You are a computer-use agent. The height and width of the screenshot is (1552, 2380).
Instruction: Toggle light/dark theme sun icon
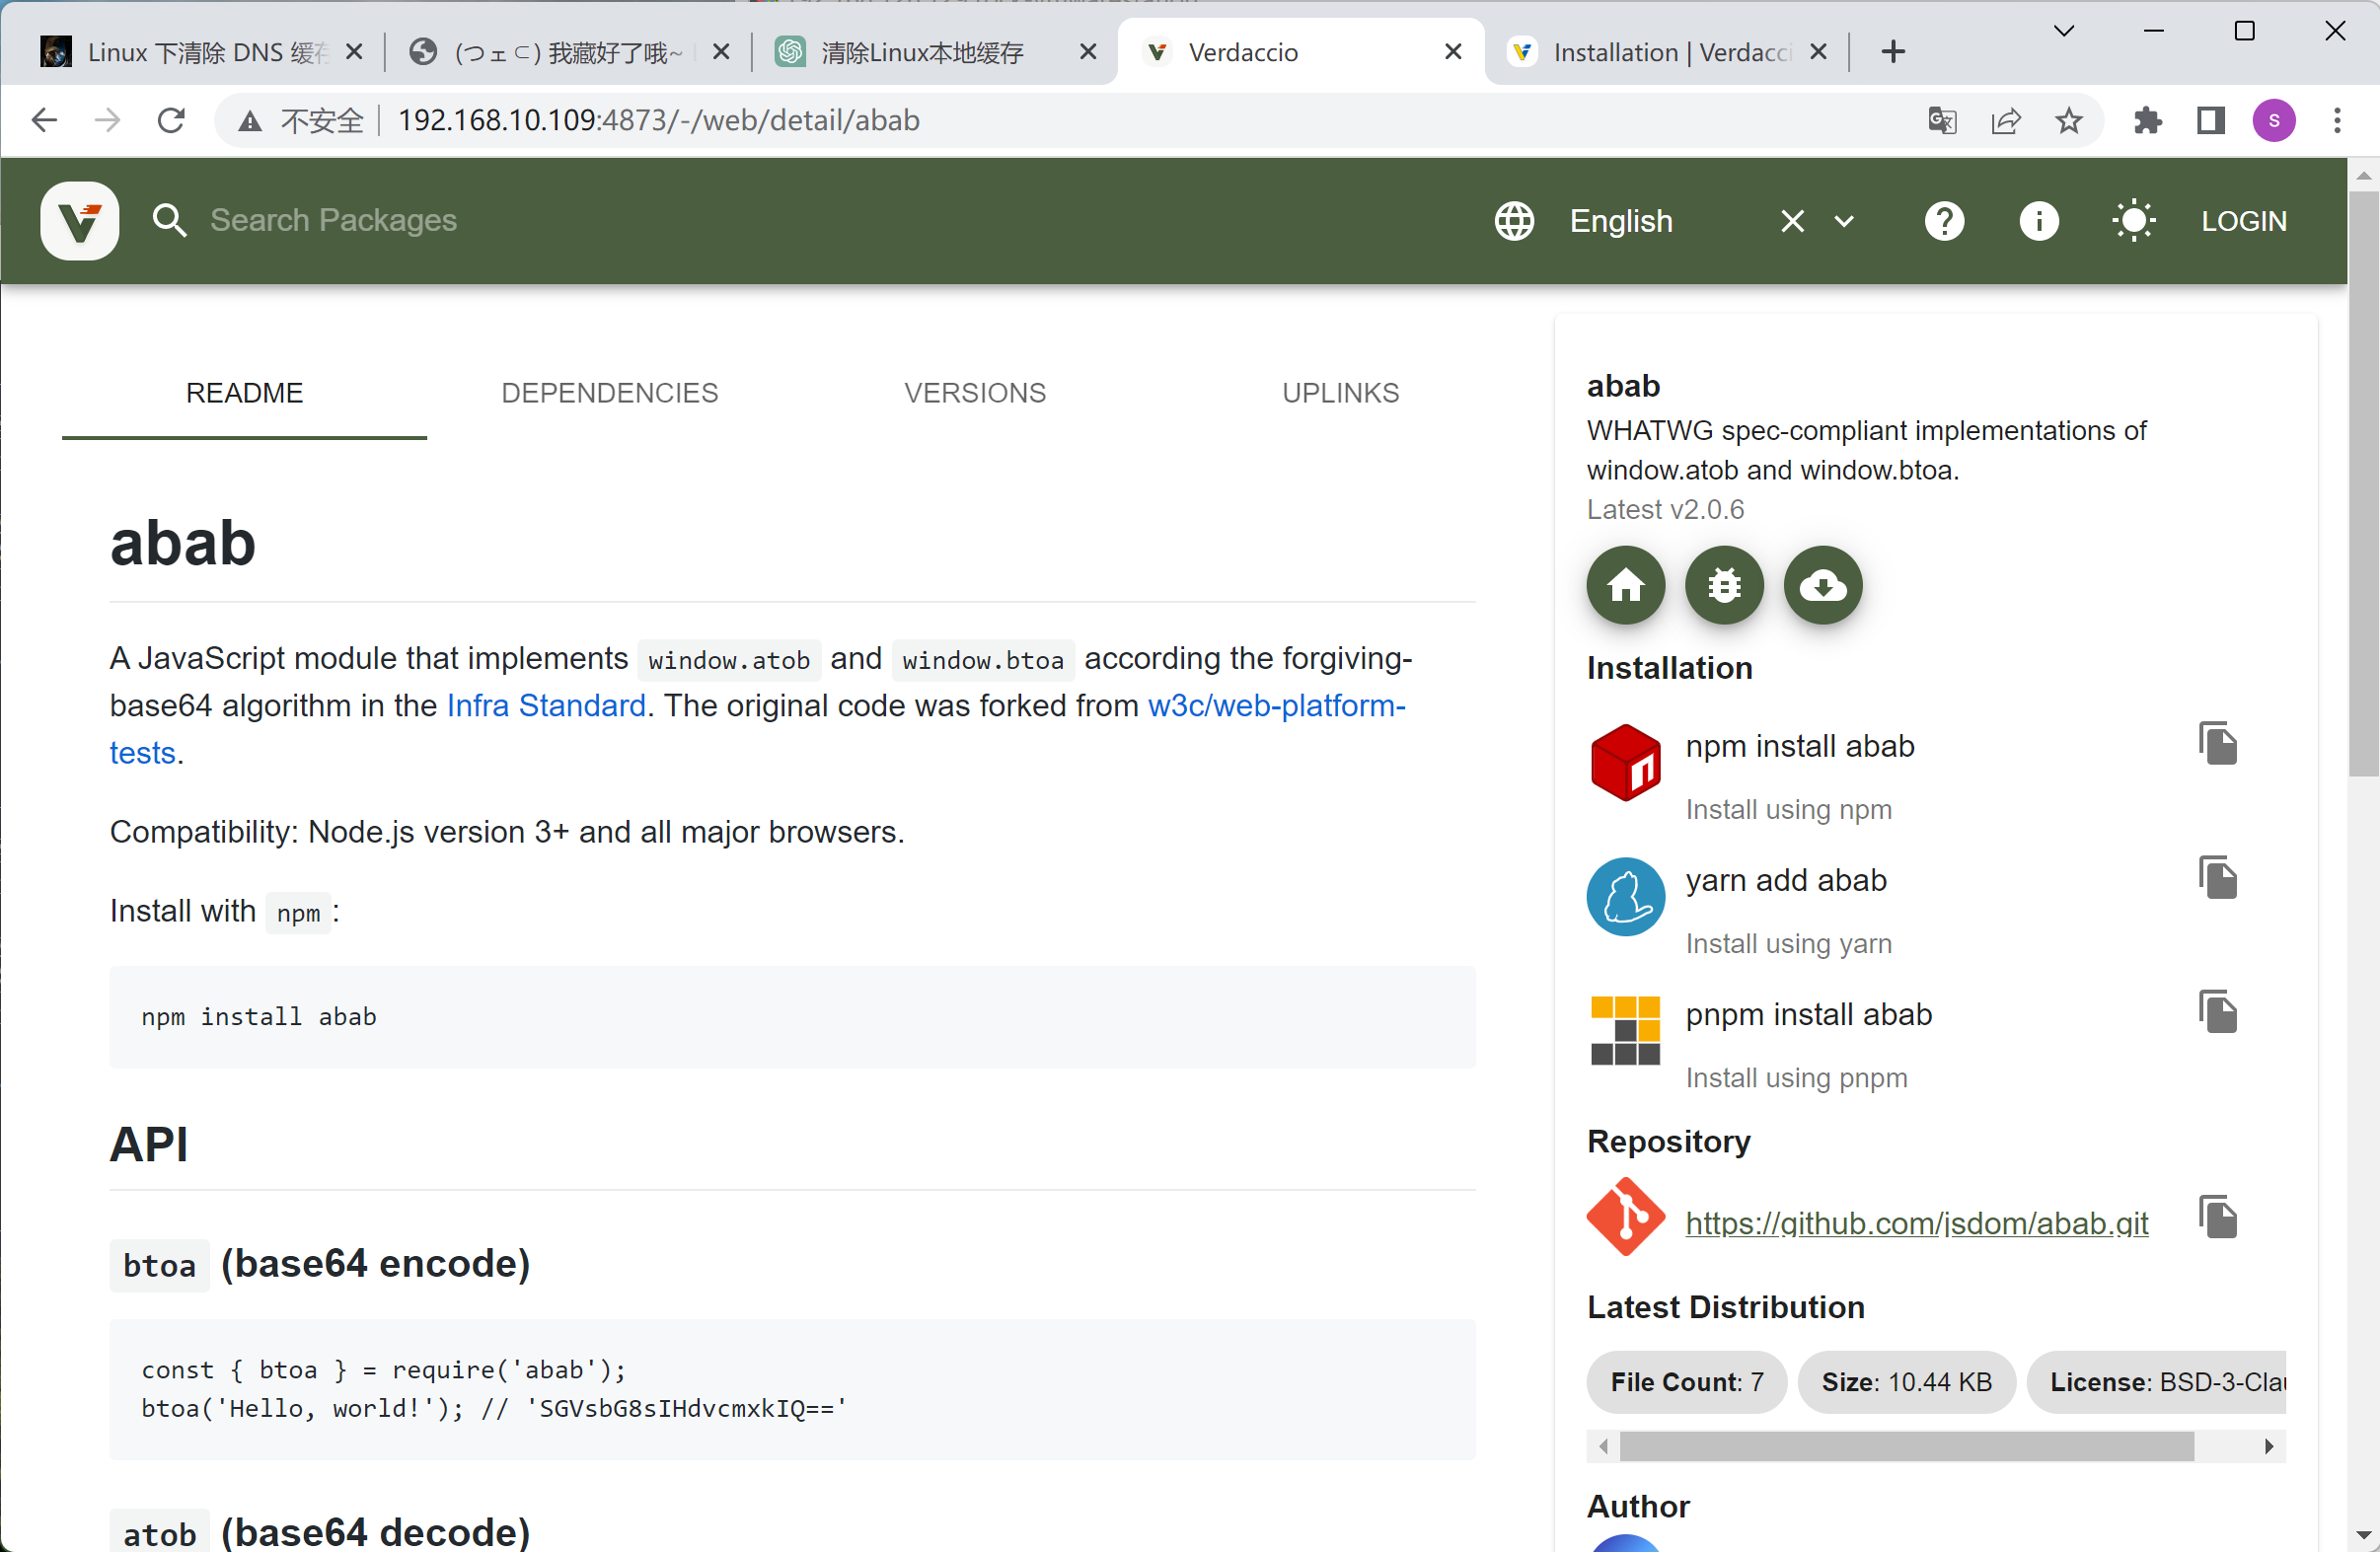(x=2133, y=221)
